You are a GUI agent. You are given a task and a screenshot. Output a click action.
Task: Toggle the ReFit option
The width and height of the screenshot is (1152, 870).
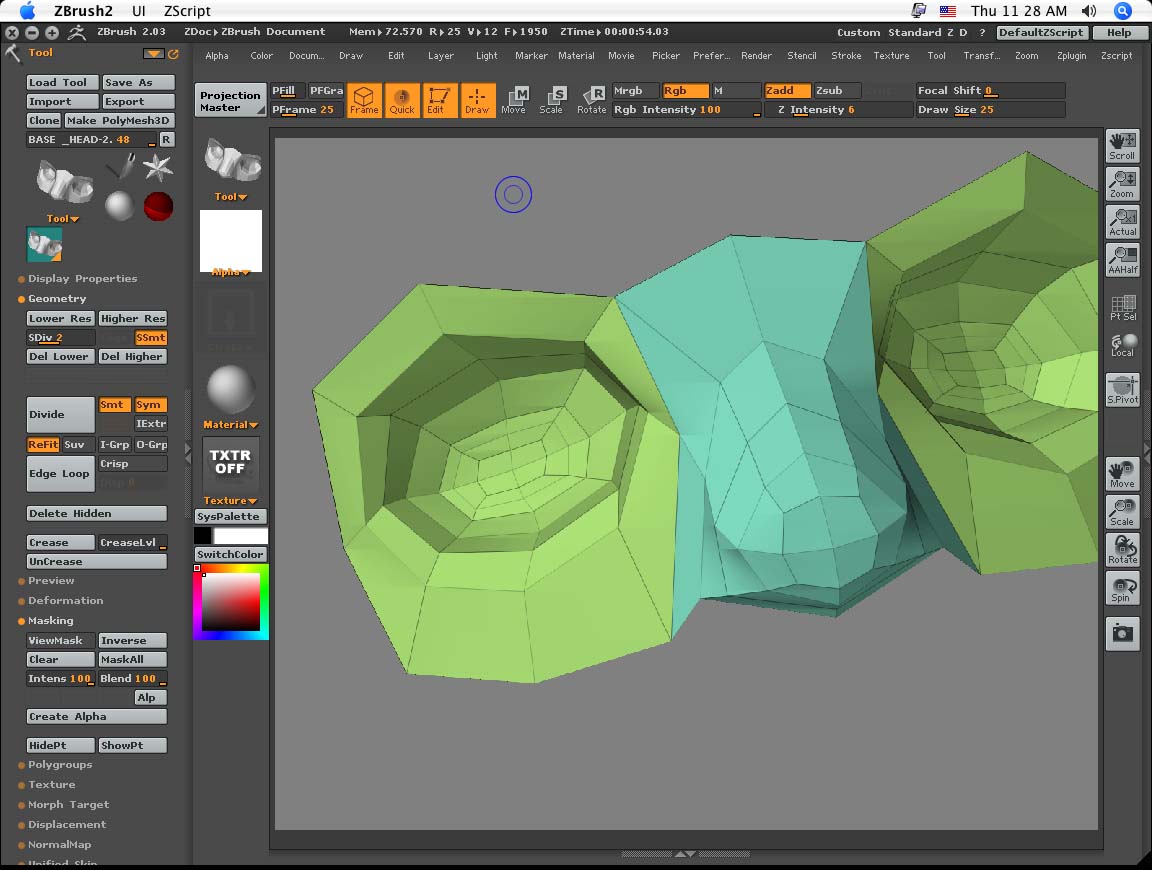43,445
